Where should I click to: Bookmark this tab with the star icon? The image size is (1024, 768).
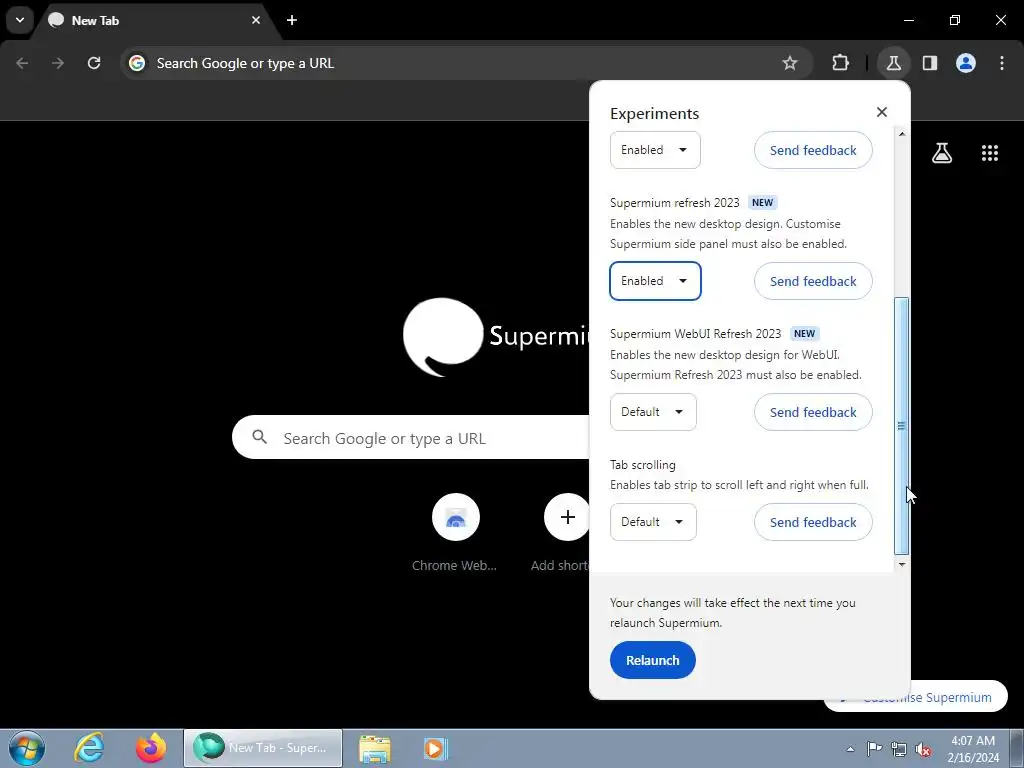click(x=790, y=63)
